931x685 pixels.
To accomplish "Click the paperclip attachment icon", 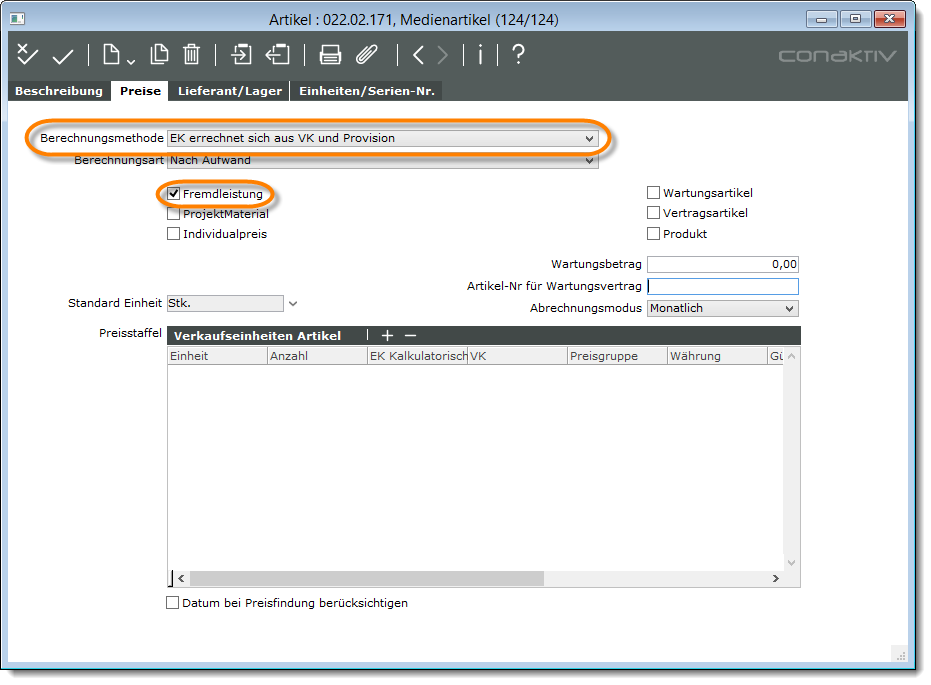I will click(x=367, y=55).
